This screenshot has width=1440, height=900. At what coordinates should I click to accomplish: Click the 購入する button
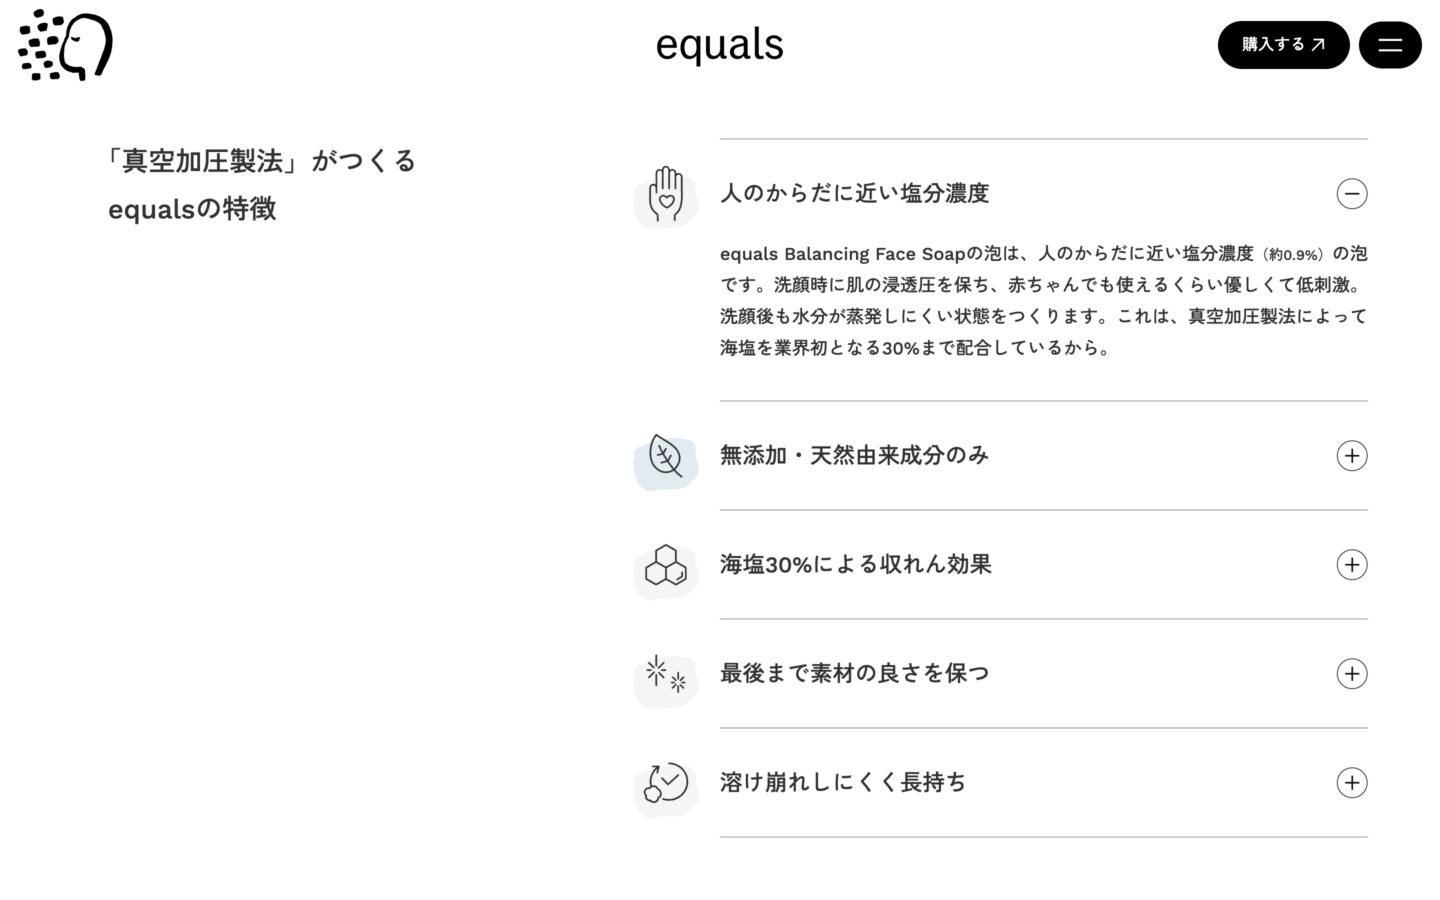coord(1283,44)
